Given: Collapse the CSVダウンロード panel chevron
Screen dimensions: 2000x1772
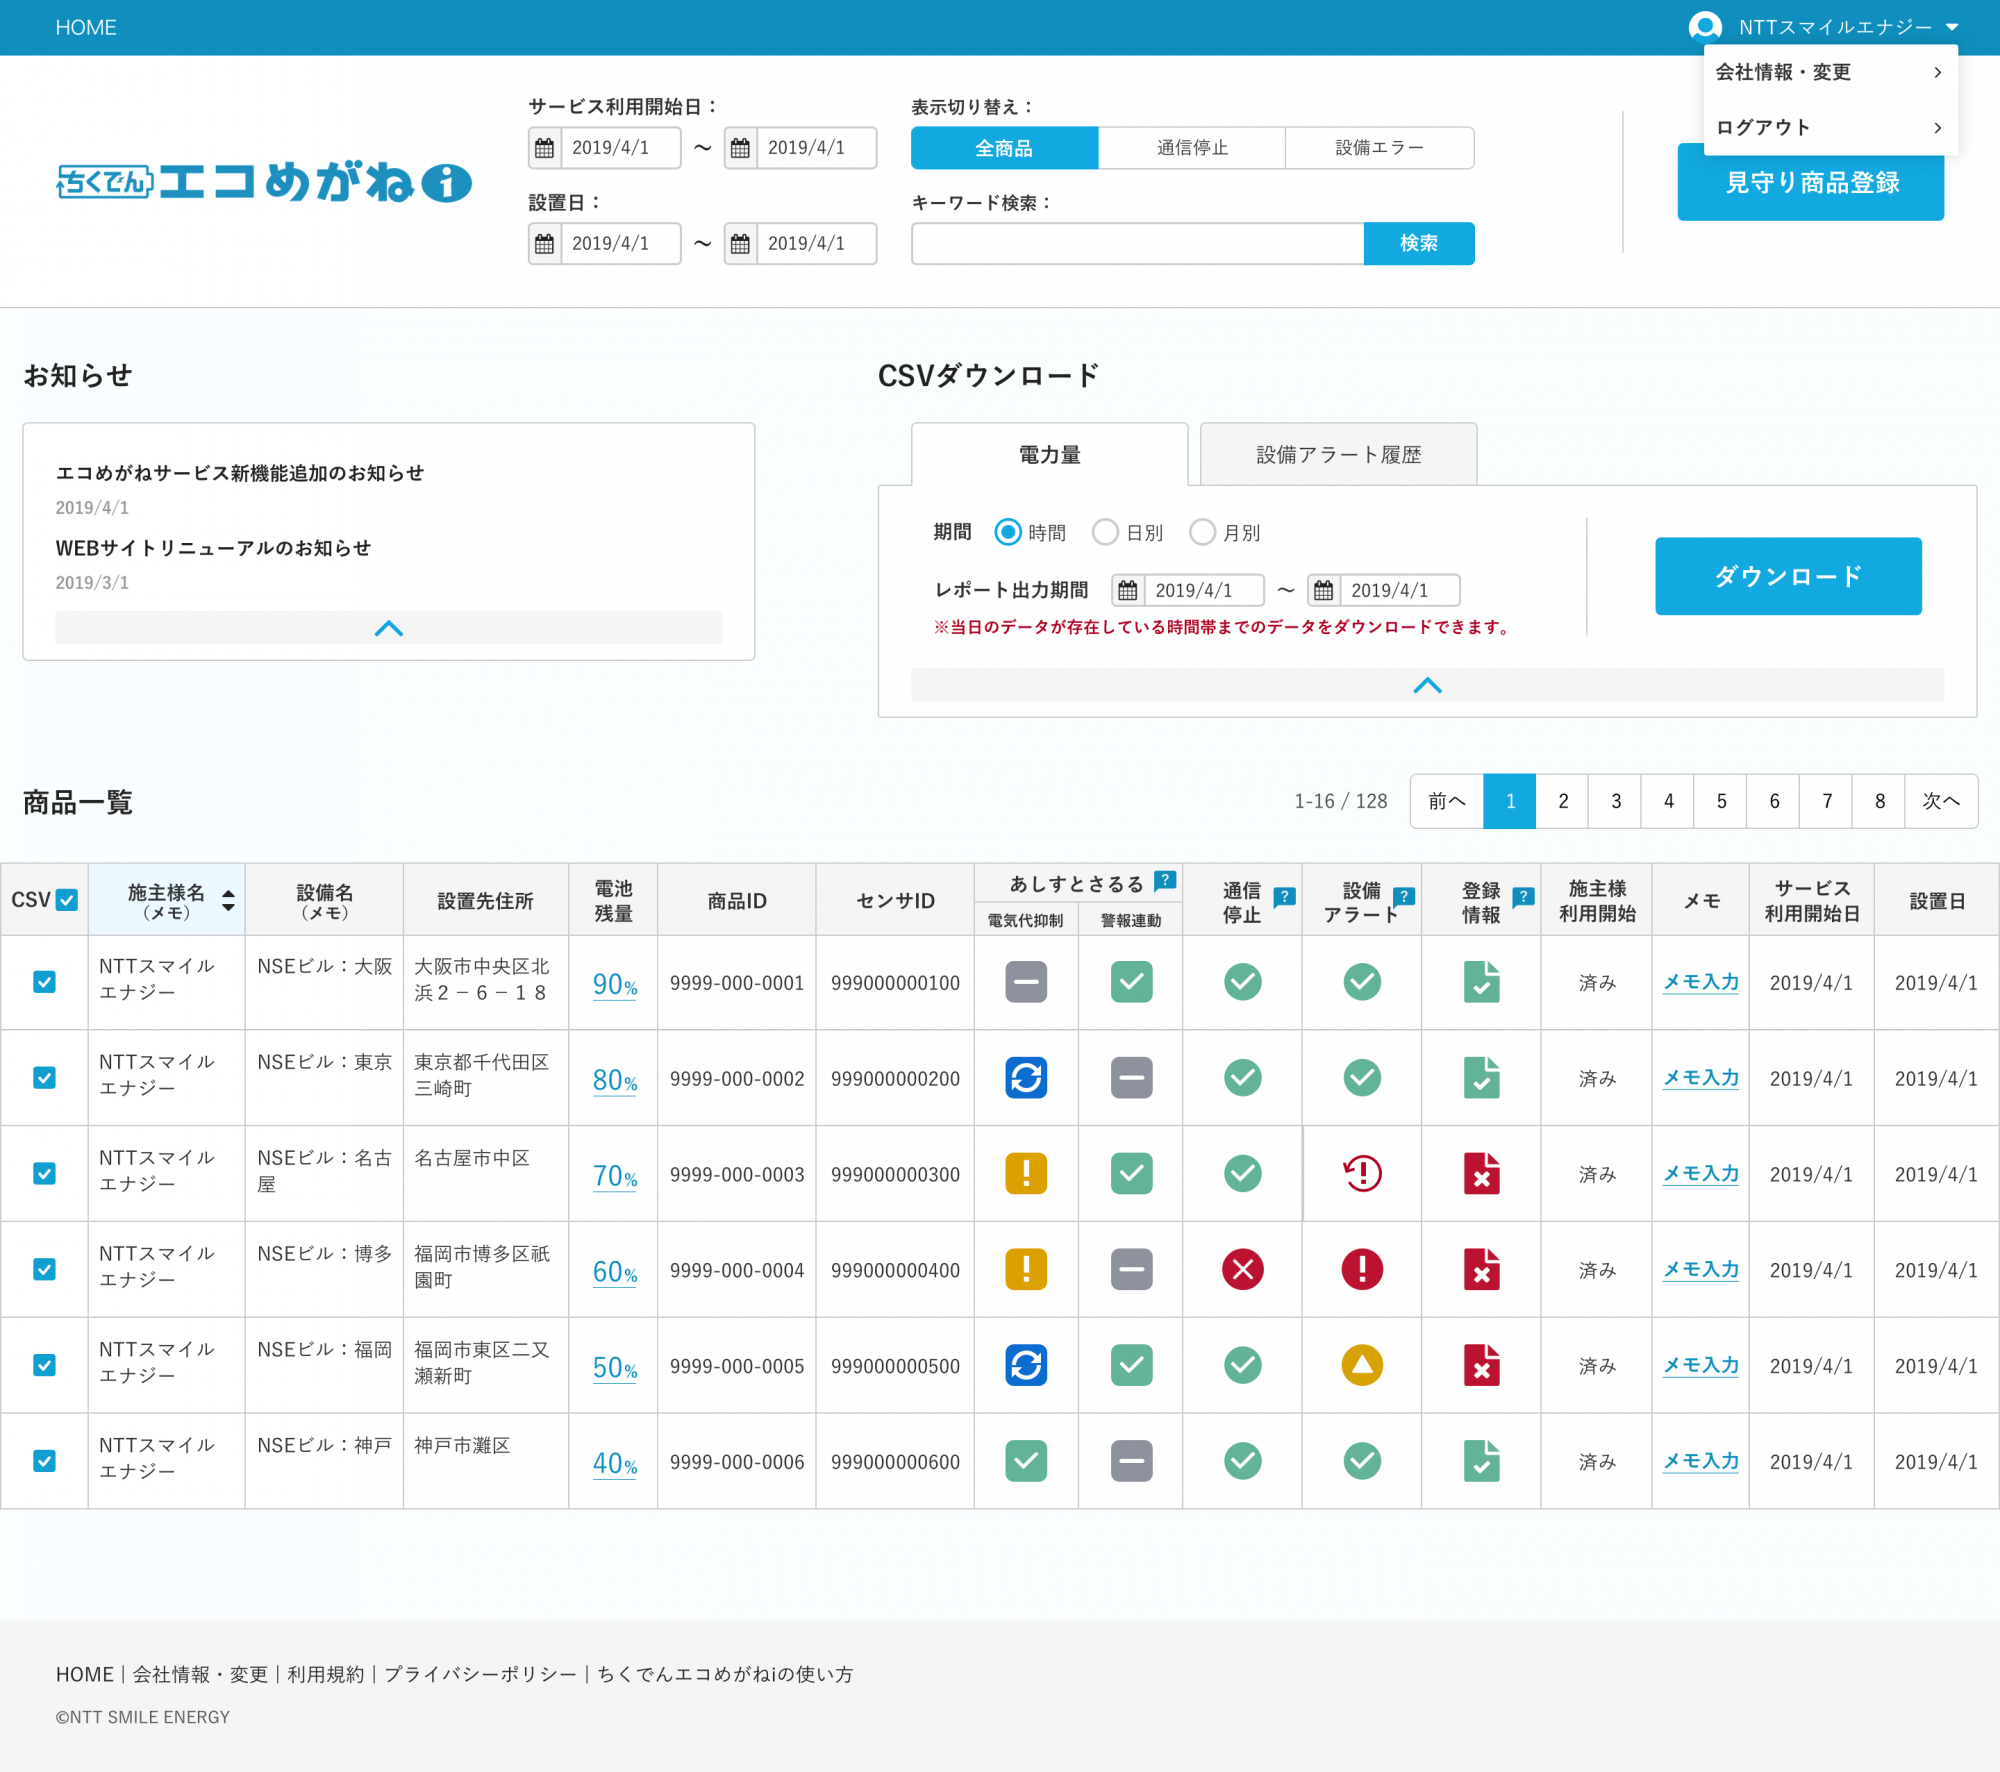Looking at the screenshot, I should point(1427,685).
